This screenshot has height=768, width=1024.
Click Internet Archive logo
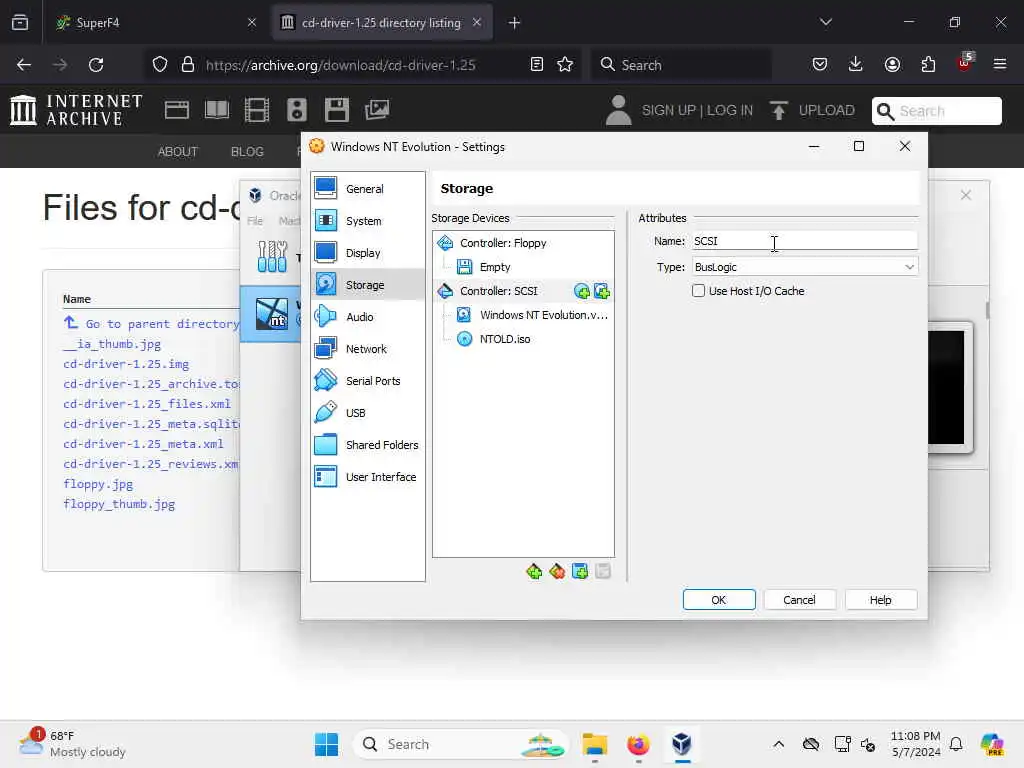(x=77, y=110)
